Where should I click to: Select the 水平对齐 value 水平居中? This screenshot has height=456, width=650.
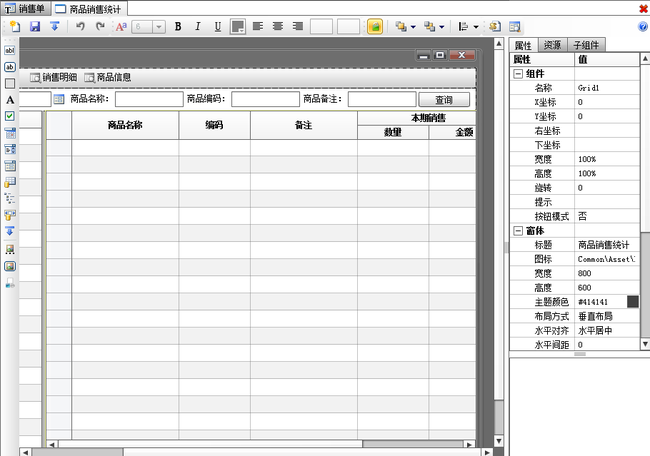pos(607,330)
